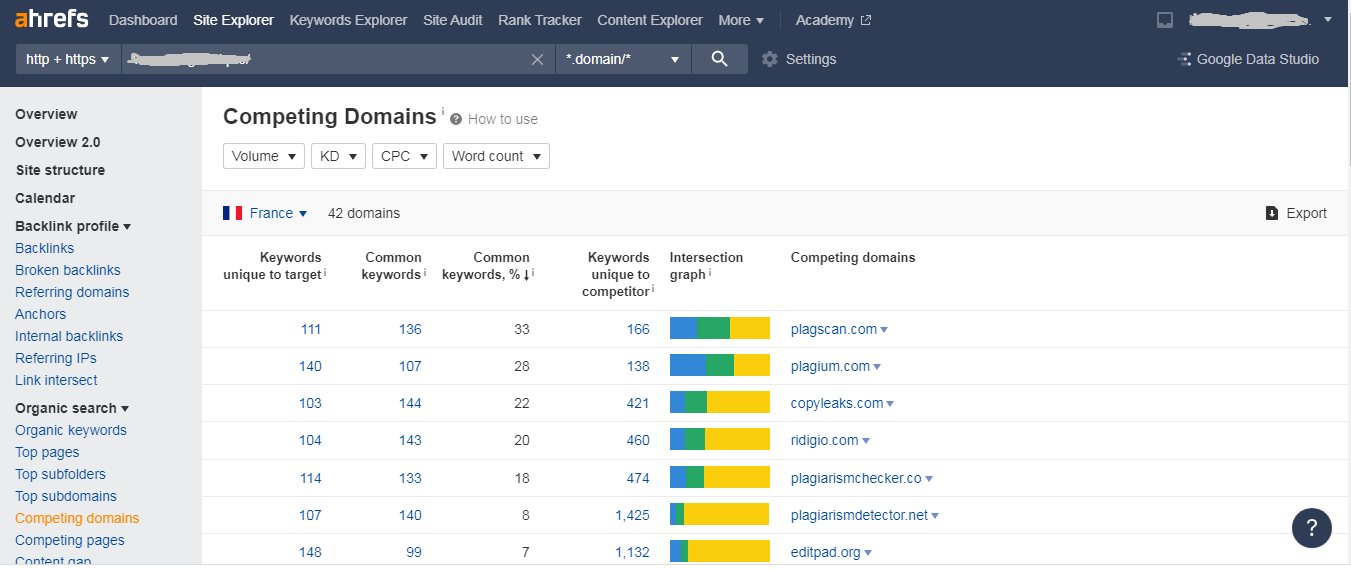Open Rank Tracker tab
Image resolution: width=1351 pixels, height=569 pixels.
[540, 20]
